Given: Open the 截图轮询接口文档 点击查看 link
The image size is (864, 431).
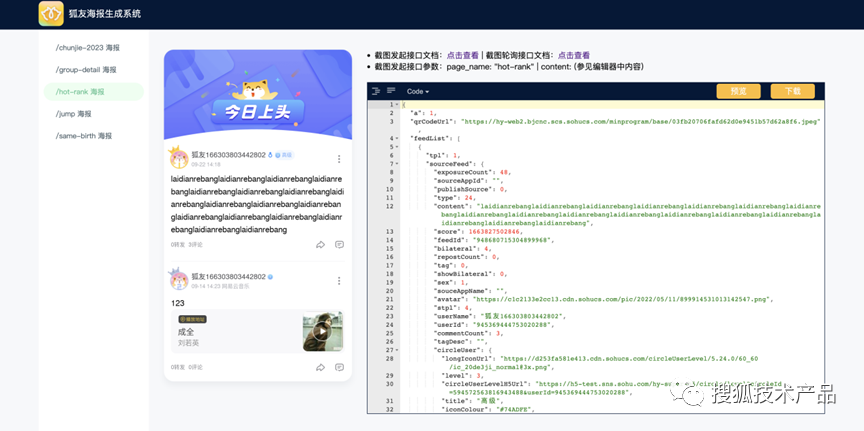Looking at the screenshot, I should tap(574, 55).
